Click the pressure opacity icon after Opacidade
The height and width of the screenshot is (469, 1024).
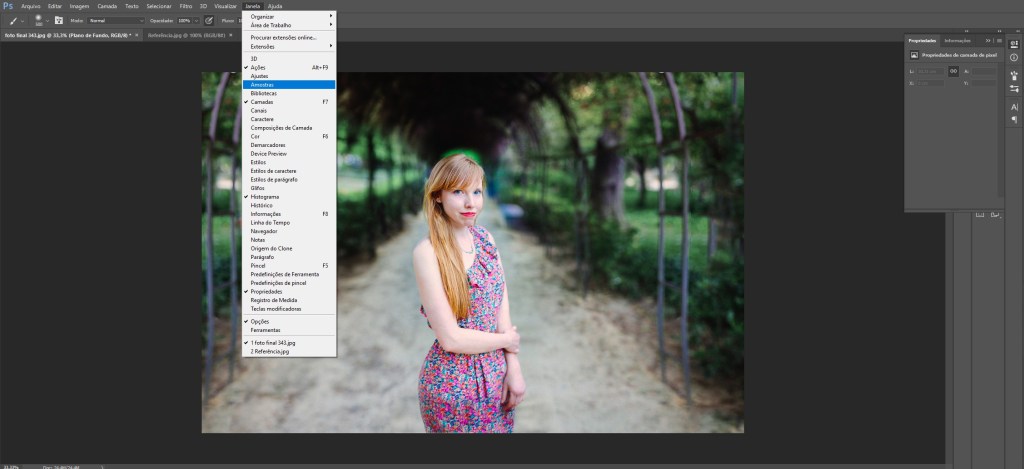(209, 20)
